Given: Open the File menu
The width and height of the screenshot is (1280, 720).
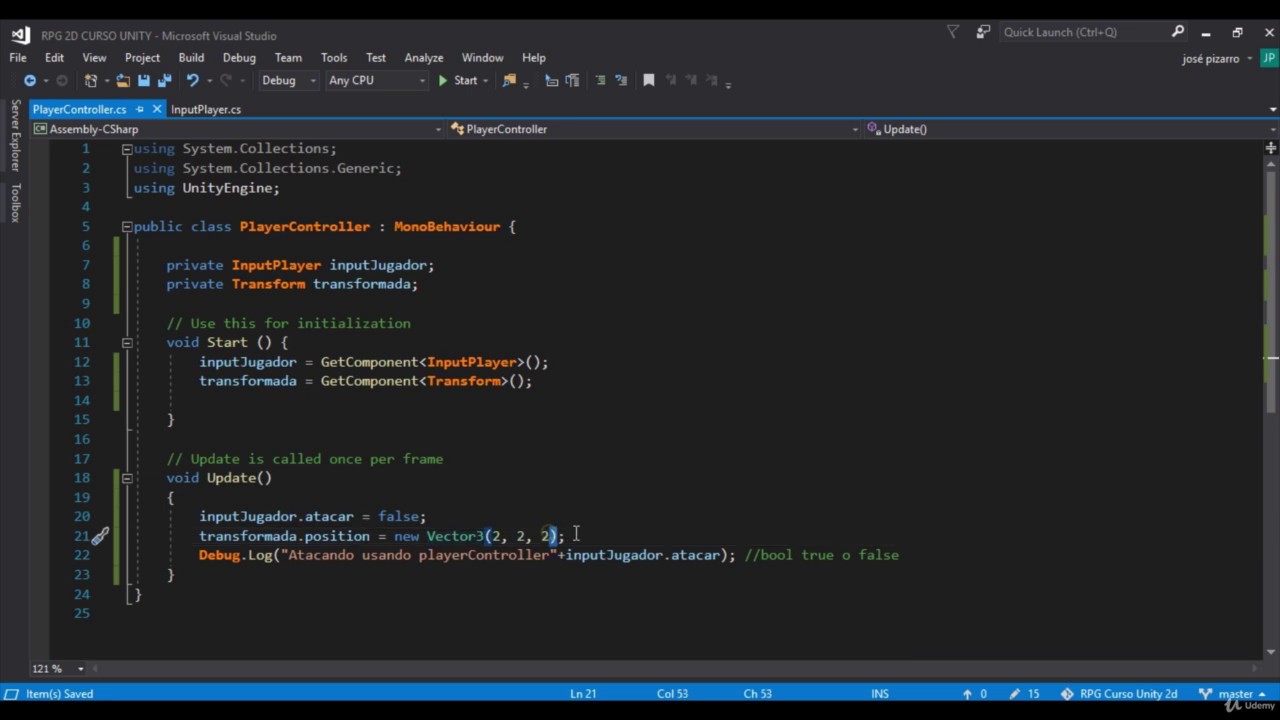Looking at the screenshot, I should click(18, 58).
